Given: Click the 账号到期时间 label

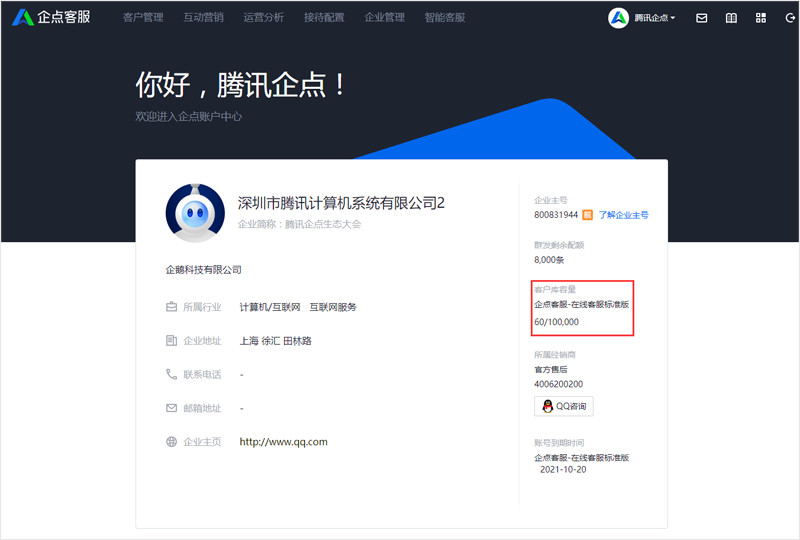Looking at the screenshot, I should [559, 443].
